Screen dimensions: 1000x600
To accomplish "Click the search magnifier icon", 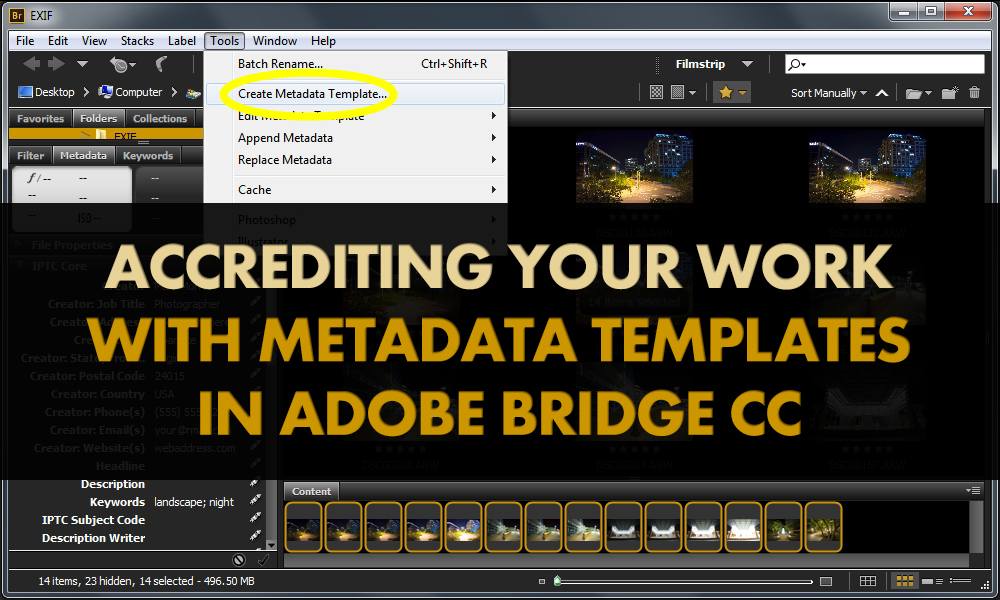I will (794, 64).
